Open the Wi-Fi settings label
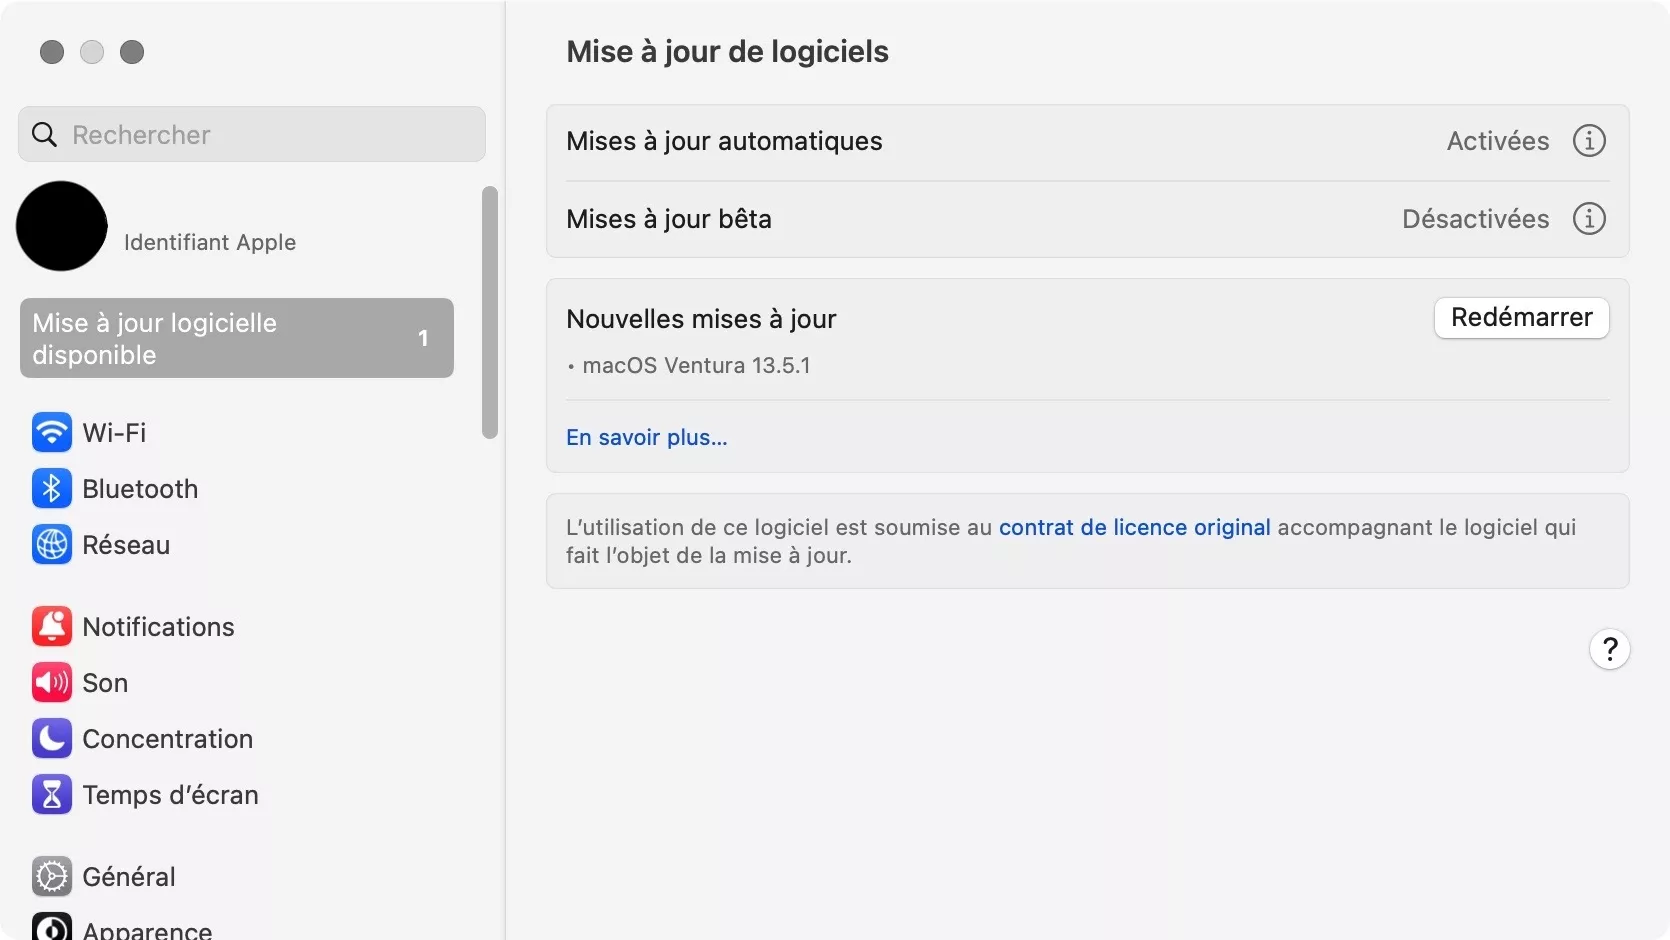The height and width of the screenshot is (940, 1670). click(x=114, y=433)
